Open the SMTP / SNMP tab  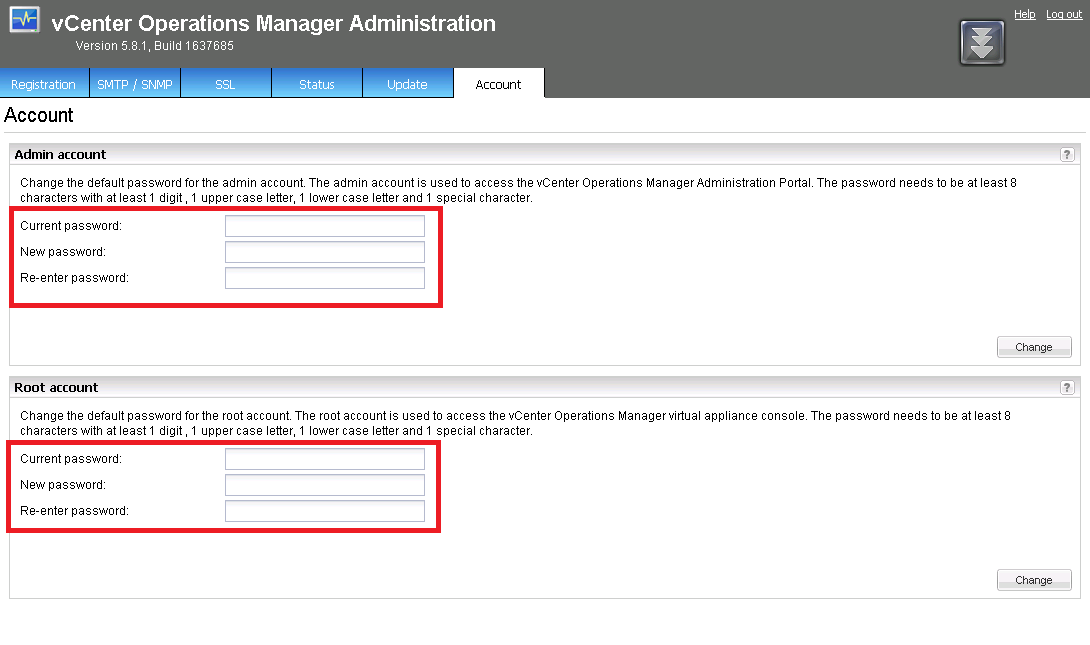coord(135,83)
